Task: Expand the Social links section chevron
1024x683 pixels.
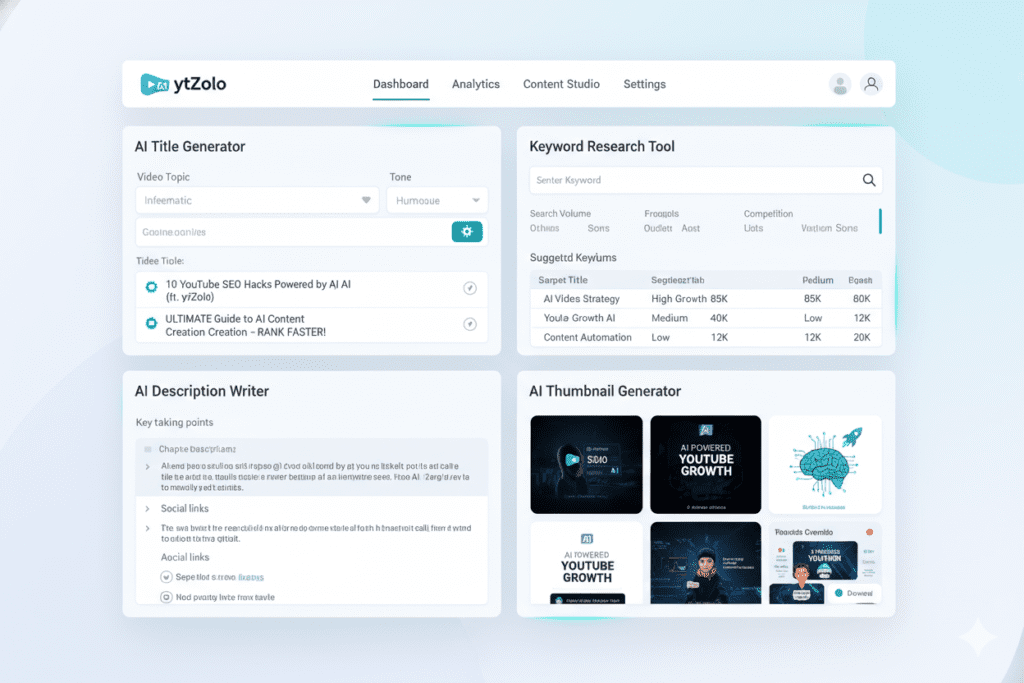Action: [x=148, y=509]
